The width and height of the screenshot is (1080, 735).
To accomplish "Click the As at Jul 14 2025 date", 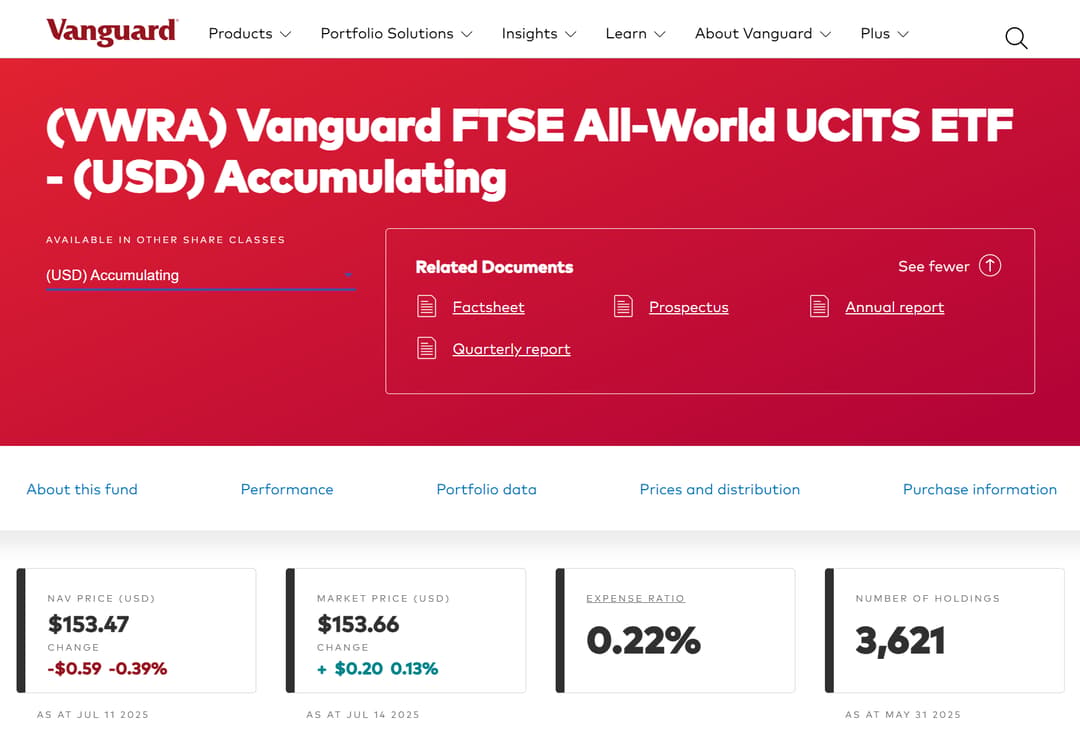I will click(x=363, y=715).
